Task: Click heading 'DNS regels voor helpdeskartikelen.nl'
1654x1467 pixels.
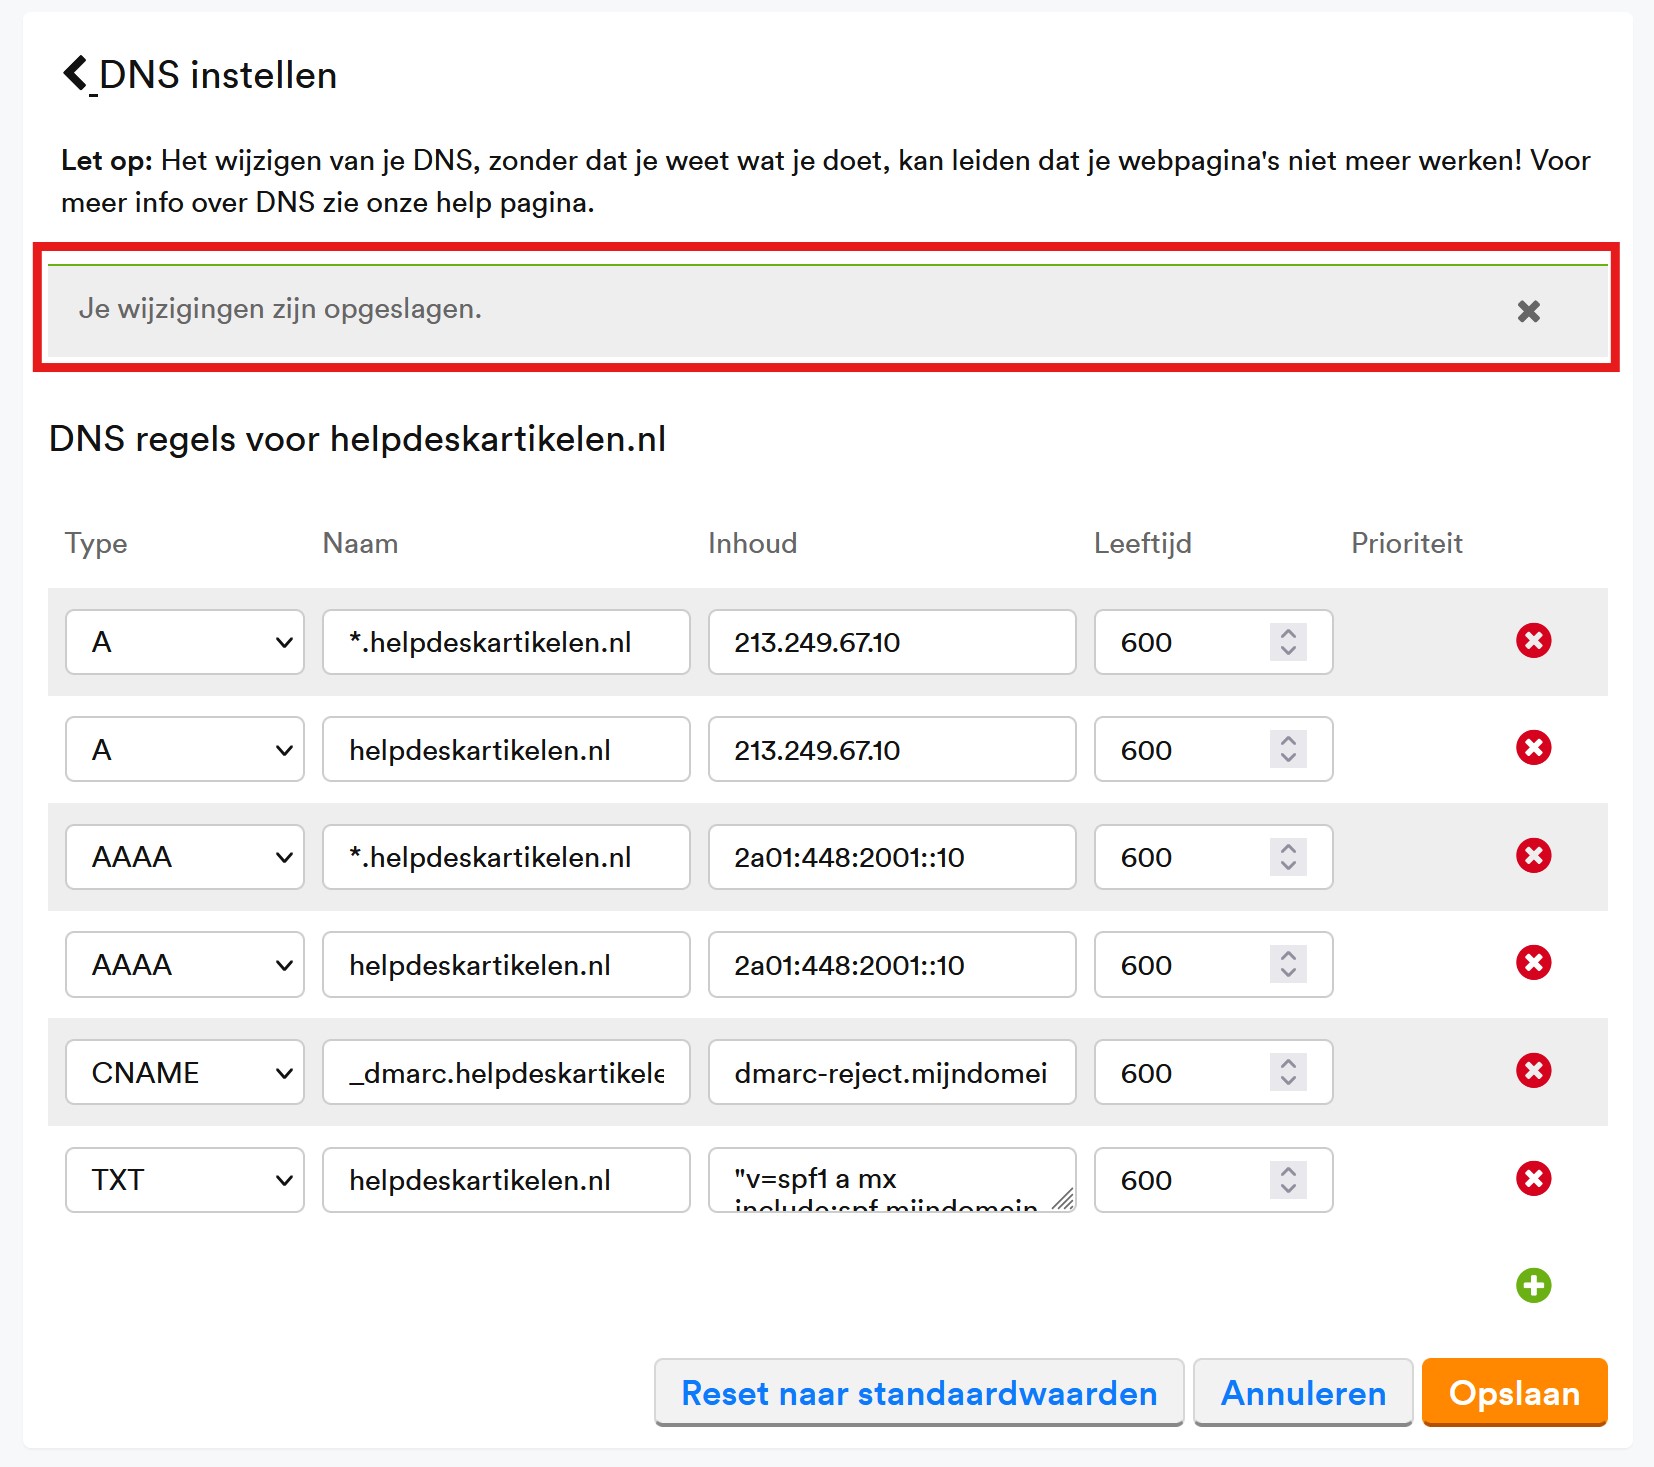Action: point(357,439)
